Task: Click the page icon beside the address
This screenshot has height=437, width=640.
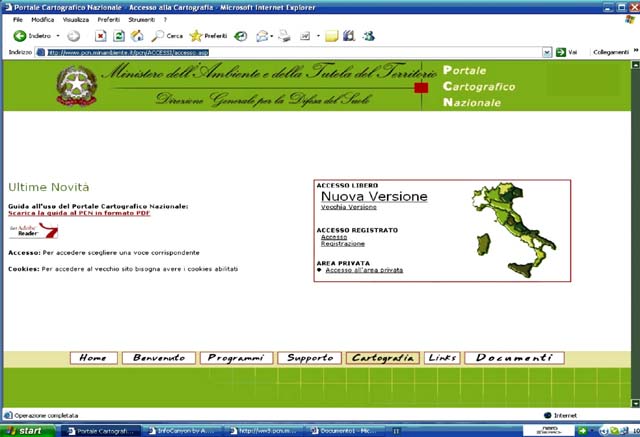Action: tap(40, 52)
